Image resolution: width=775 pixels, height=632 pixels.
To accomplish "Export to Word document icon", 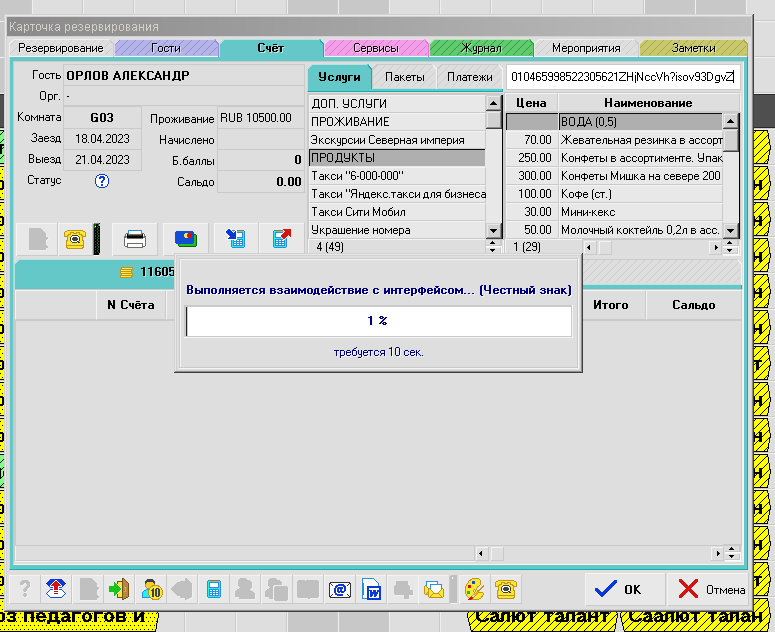I will [x=370, y=589].
